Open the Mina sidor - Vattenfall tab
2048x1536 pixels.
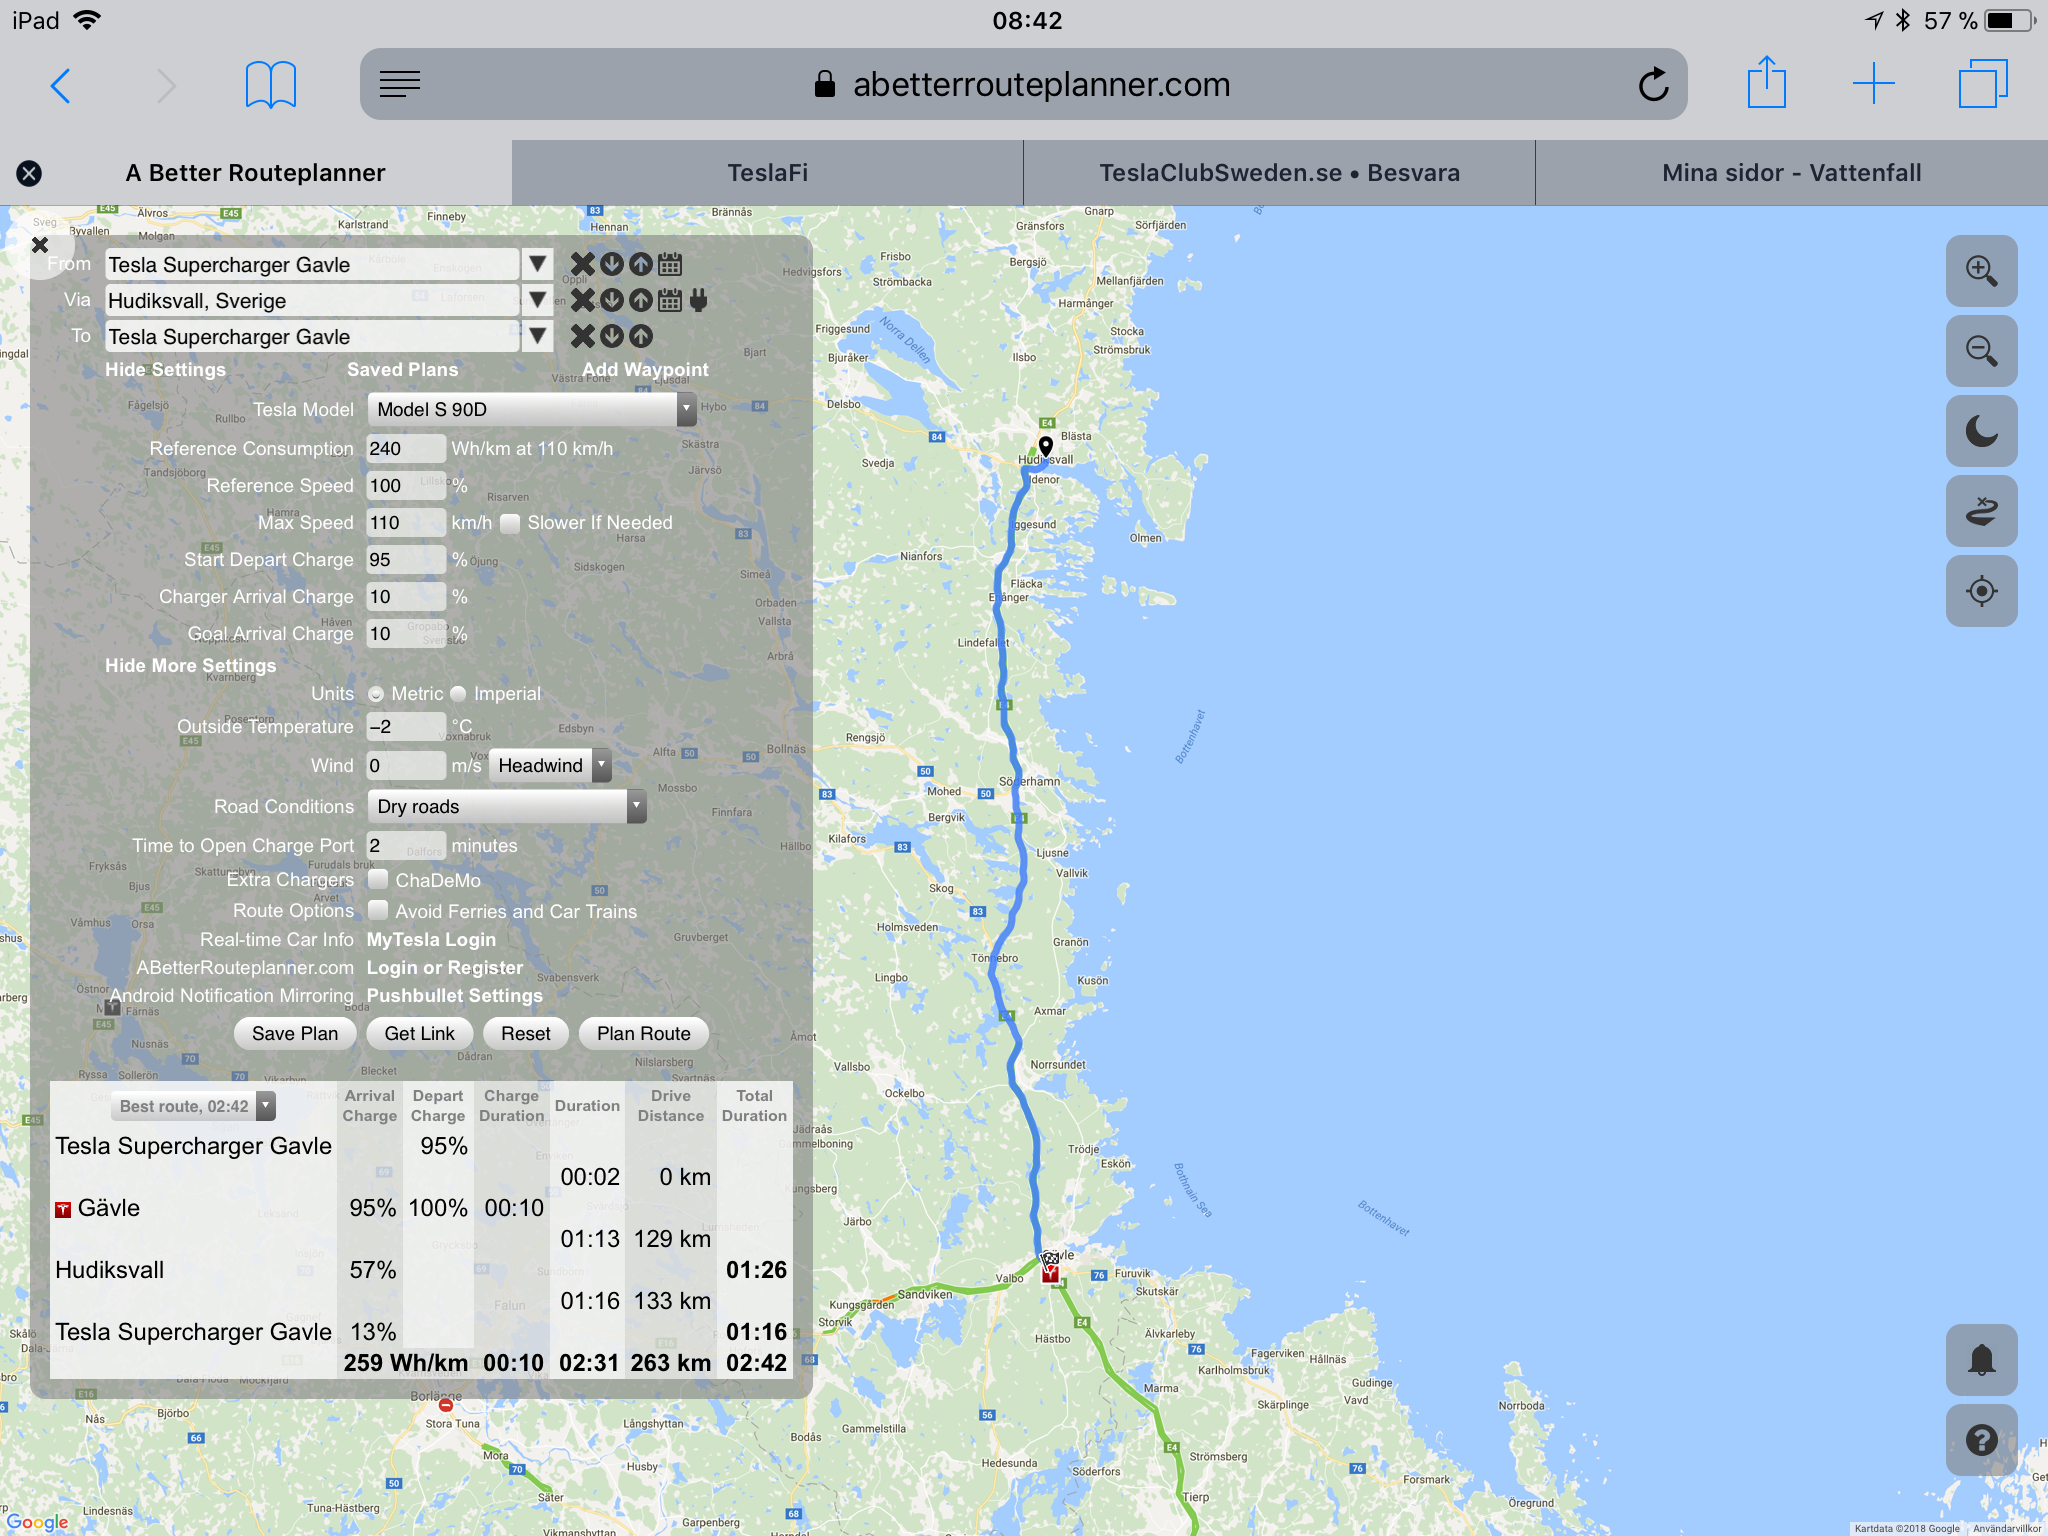click(x=1791, y=173)
